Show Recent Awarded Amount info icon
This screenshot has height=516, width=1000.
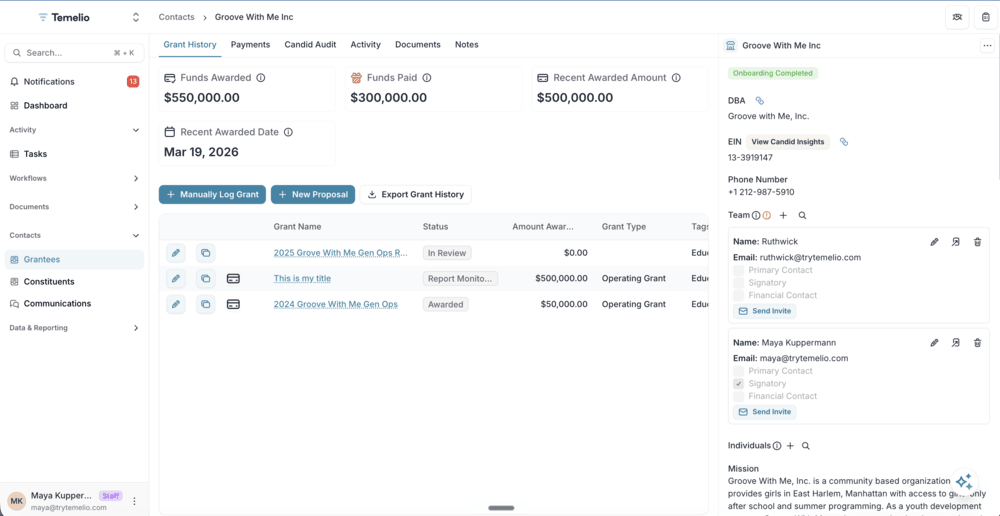(x=676, y=78)
